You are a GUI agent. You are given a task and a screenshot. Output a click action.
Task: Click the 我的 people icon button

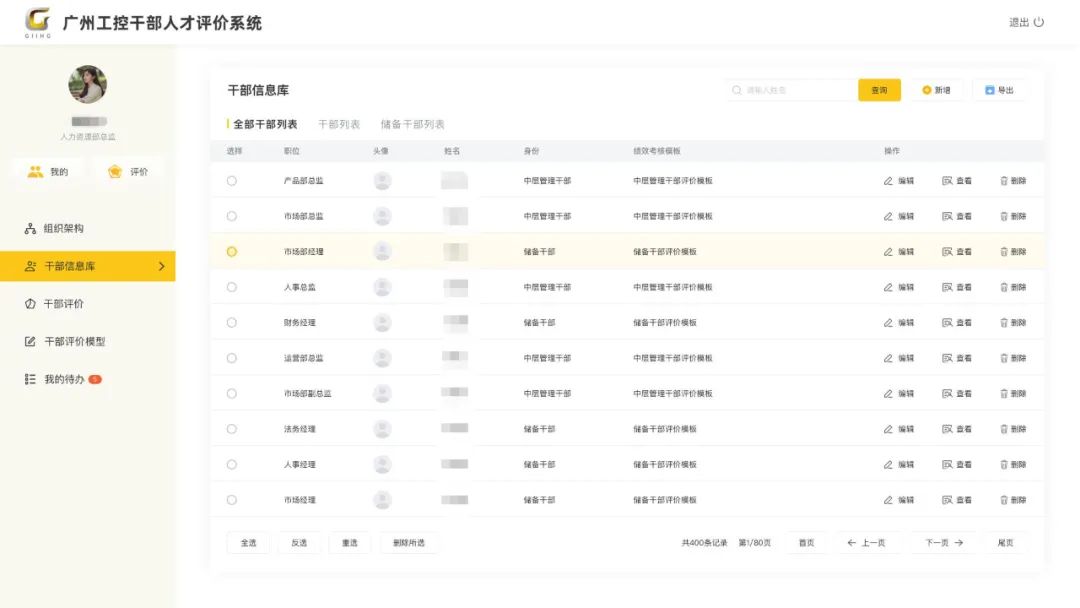coord(36,172)
